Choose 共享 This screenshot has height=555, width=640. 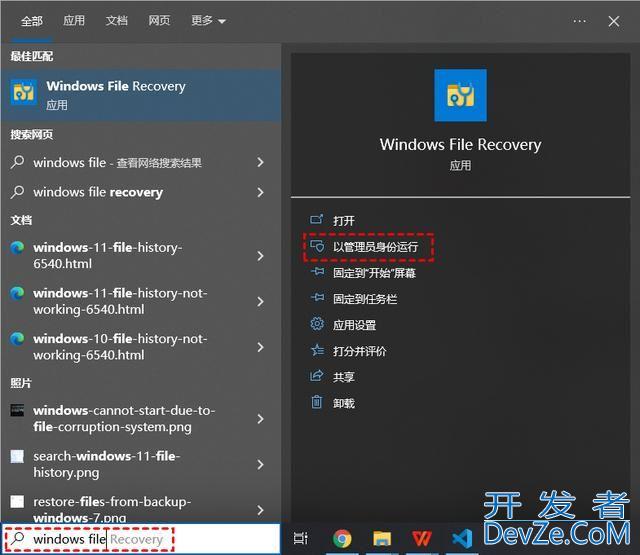(x=344, y=377)
